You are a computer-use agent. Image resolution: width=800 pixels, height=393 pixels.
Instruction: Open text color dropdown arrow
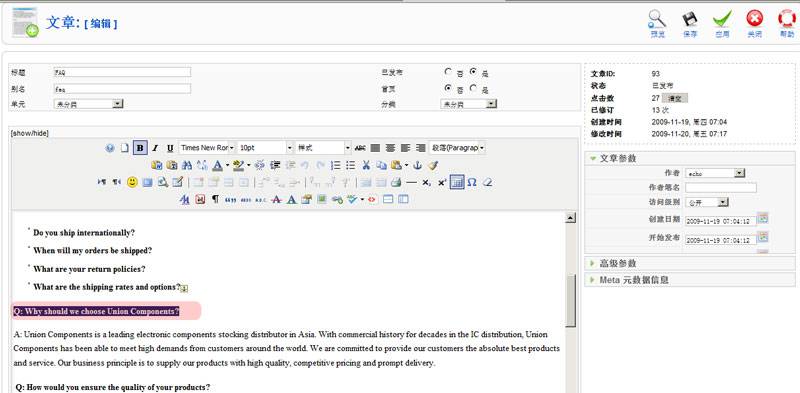(x=227, y=165)
